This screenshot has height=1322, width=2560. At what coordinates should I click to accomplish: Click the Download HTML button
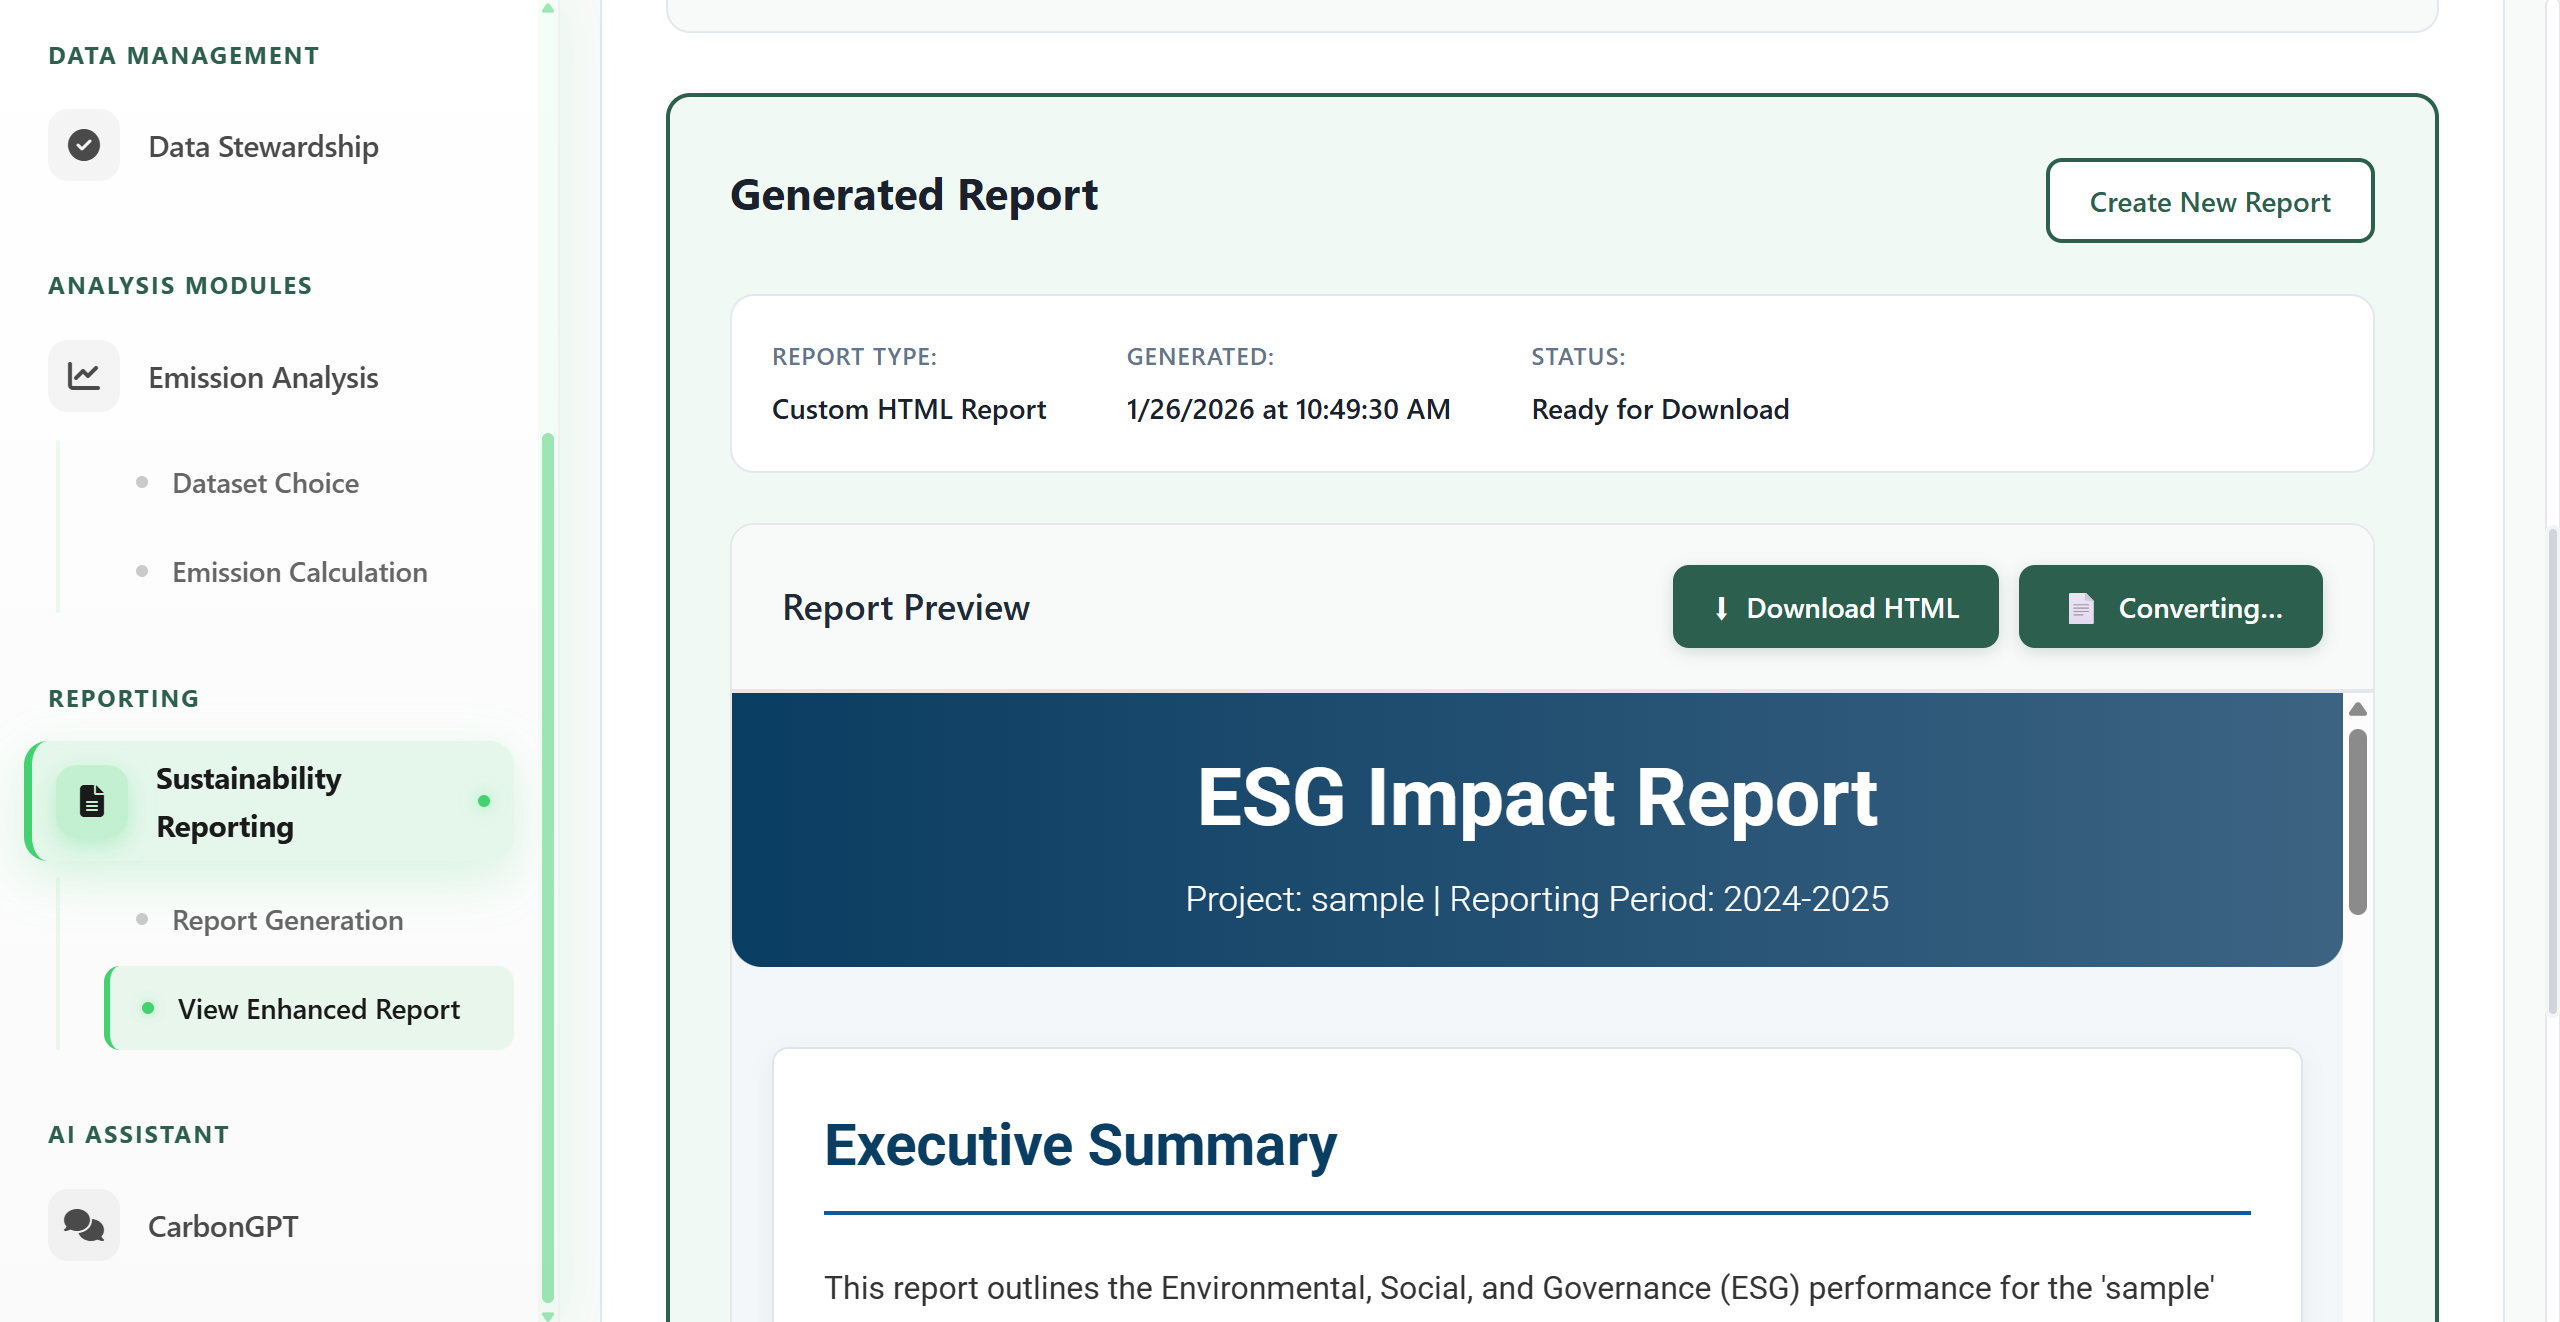pyautogui.click(x=1835, y=607)
